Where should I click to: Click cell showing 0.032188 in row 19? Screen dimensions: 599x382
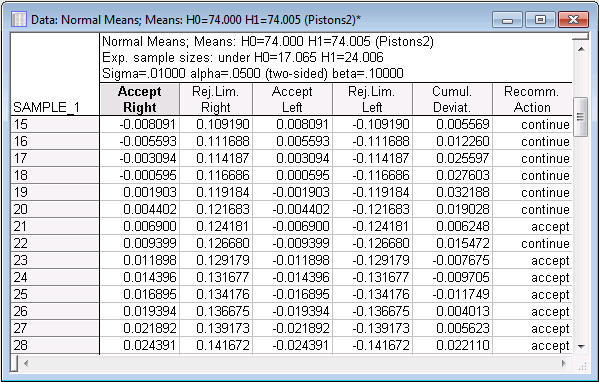452,192
